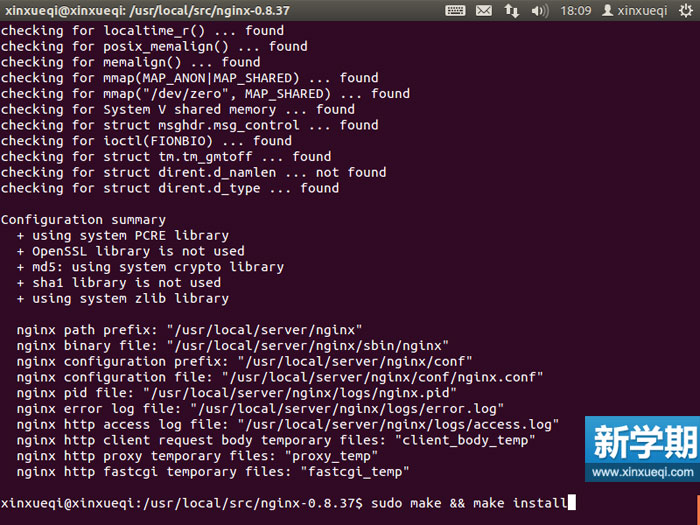700x525 pixels.
Task: Click the 'Configuration summary' heading line
Action: pyautogui.click(x=83, y=220)
